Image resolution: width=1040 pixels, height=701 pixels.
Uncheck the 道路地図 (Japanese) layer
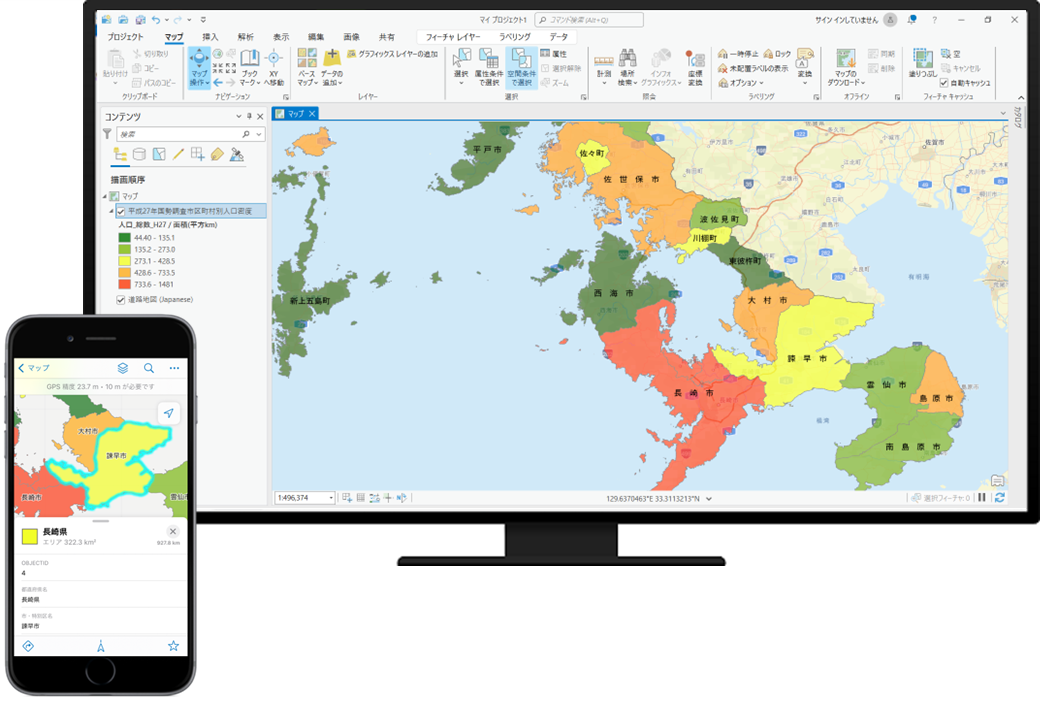click(x=121, y=299)
